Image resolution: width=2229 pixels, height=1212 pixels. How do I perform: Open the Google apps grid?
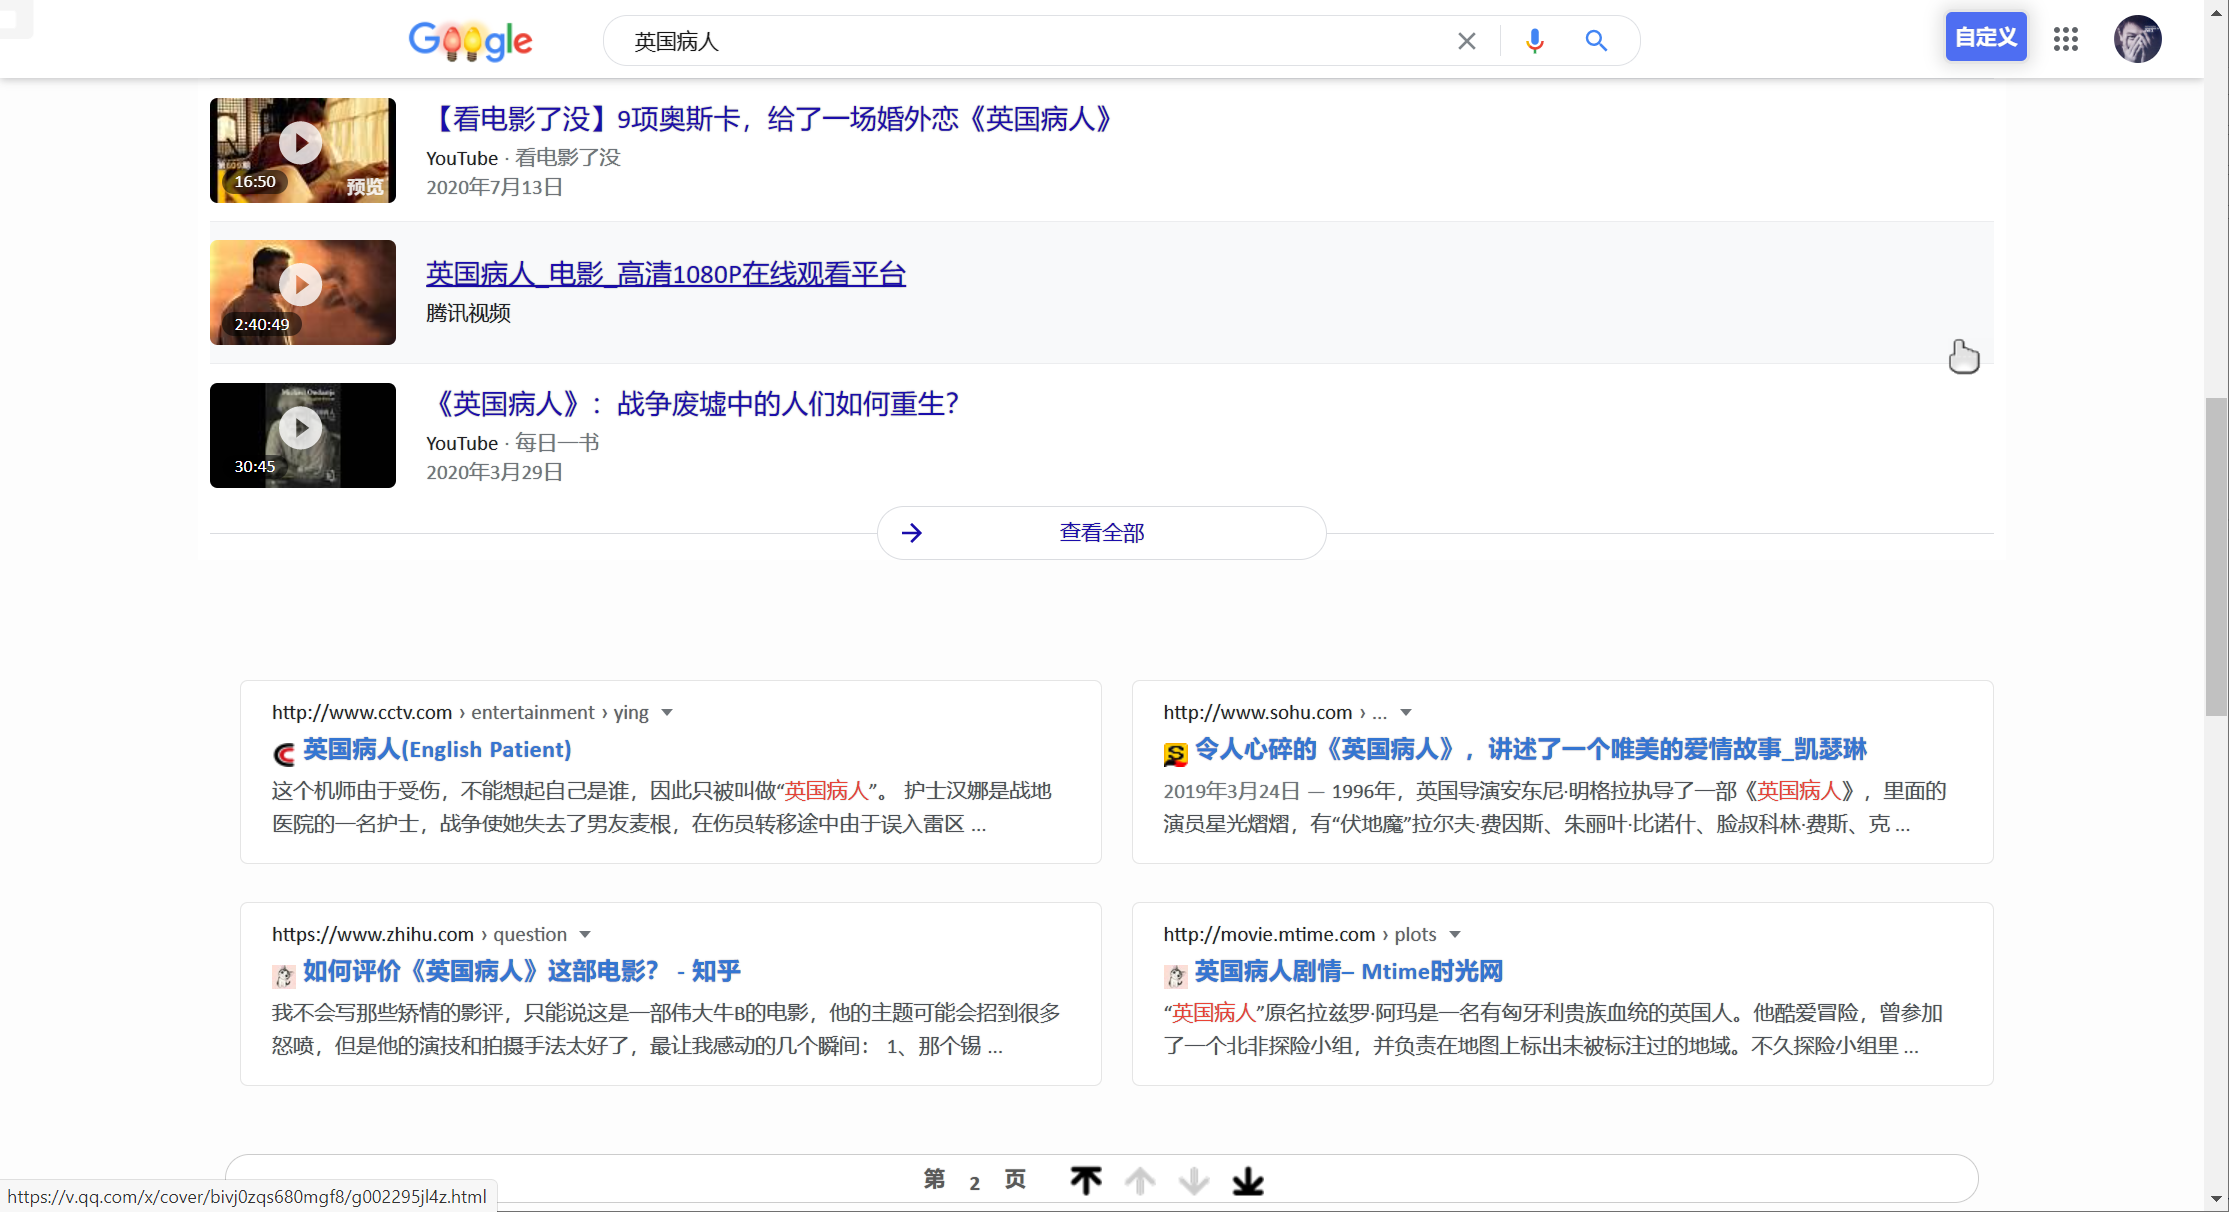2066,39
